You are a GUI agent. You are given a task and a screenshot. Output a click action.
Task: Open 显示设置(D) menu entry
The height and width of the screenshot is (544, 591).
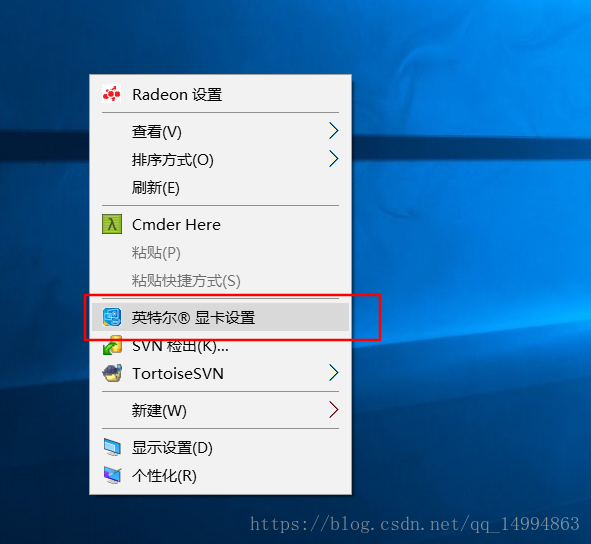[220, 447]
